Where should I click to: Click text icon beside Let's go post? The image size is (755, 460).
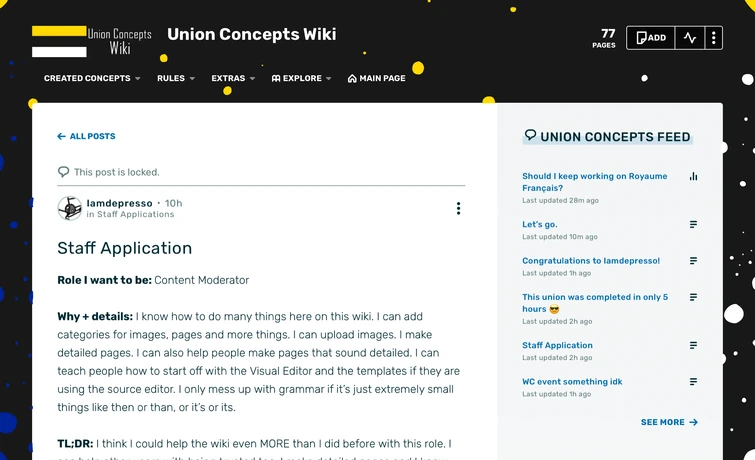693,225
